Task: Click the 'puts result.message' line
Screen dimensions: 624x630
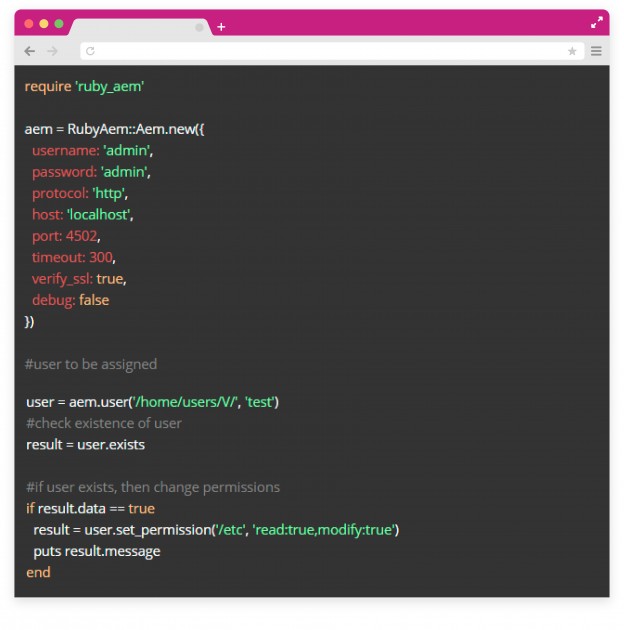Action: 97,551
